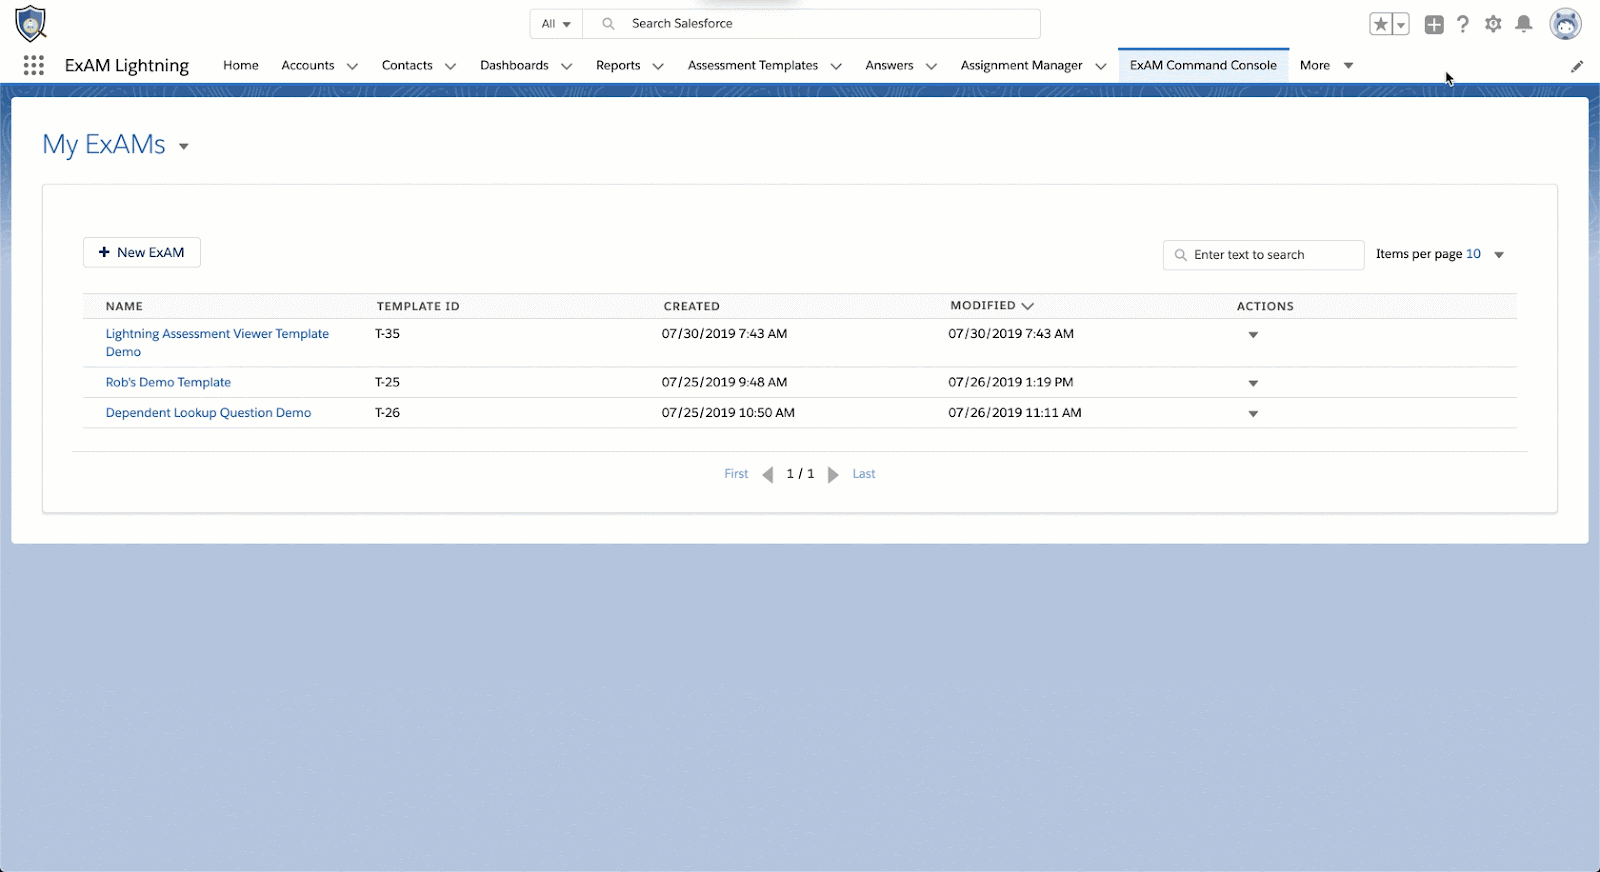Click the Favorites star icon
The height and width of the screenshot is (872, 1600).
coord(1380,25)
